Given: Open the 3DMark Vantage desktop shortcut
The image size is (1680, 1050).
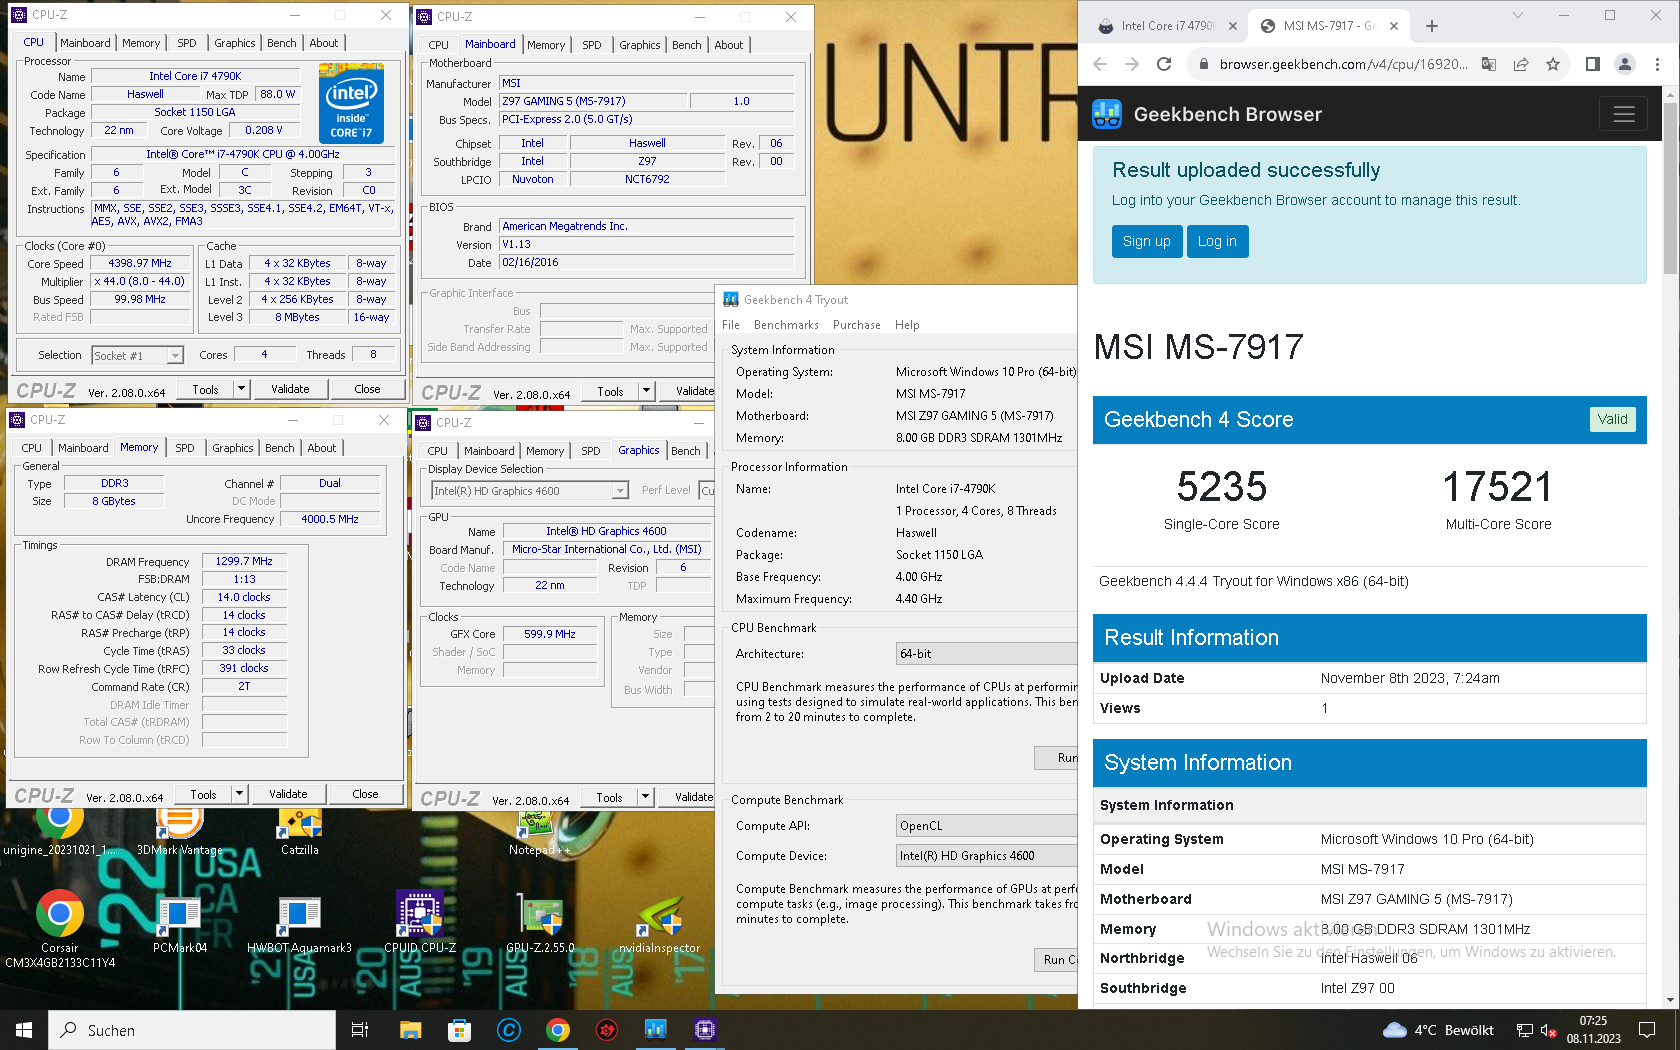Looking at the screenshot, I should point(180,832).
